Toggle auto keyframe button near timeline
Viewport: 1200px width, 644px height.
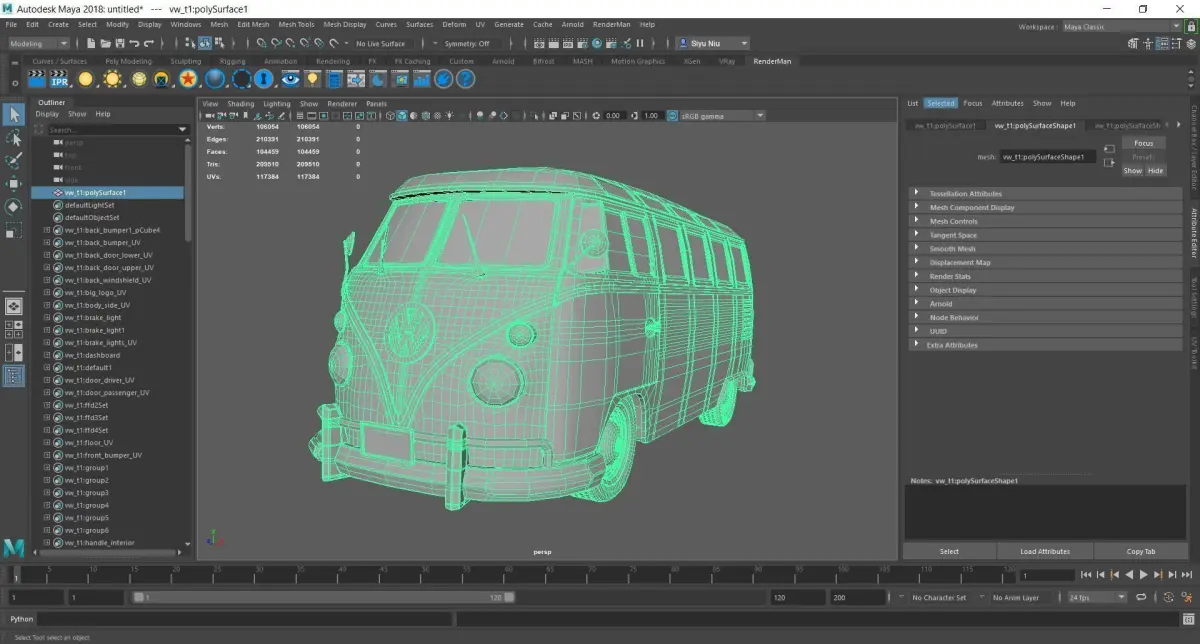[1168, 597]
